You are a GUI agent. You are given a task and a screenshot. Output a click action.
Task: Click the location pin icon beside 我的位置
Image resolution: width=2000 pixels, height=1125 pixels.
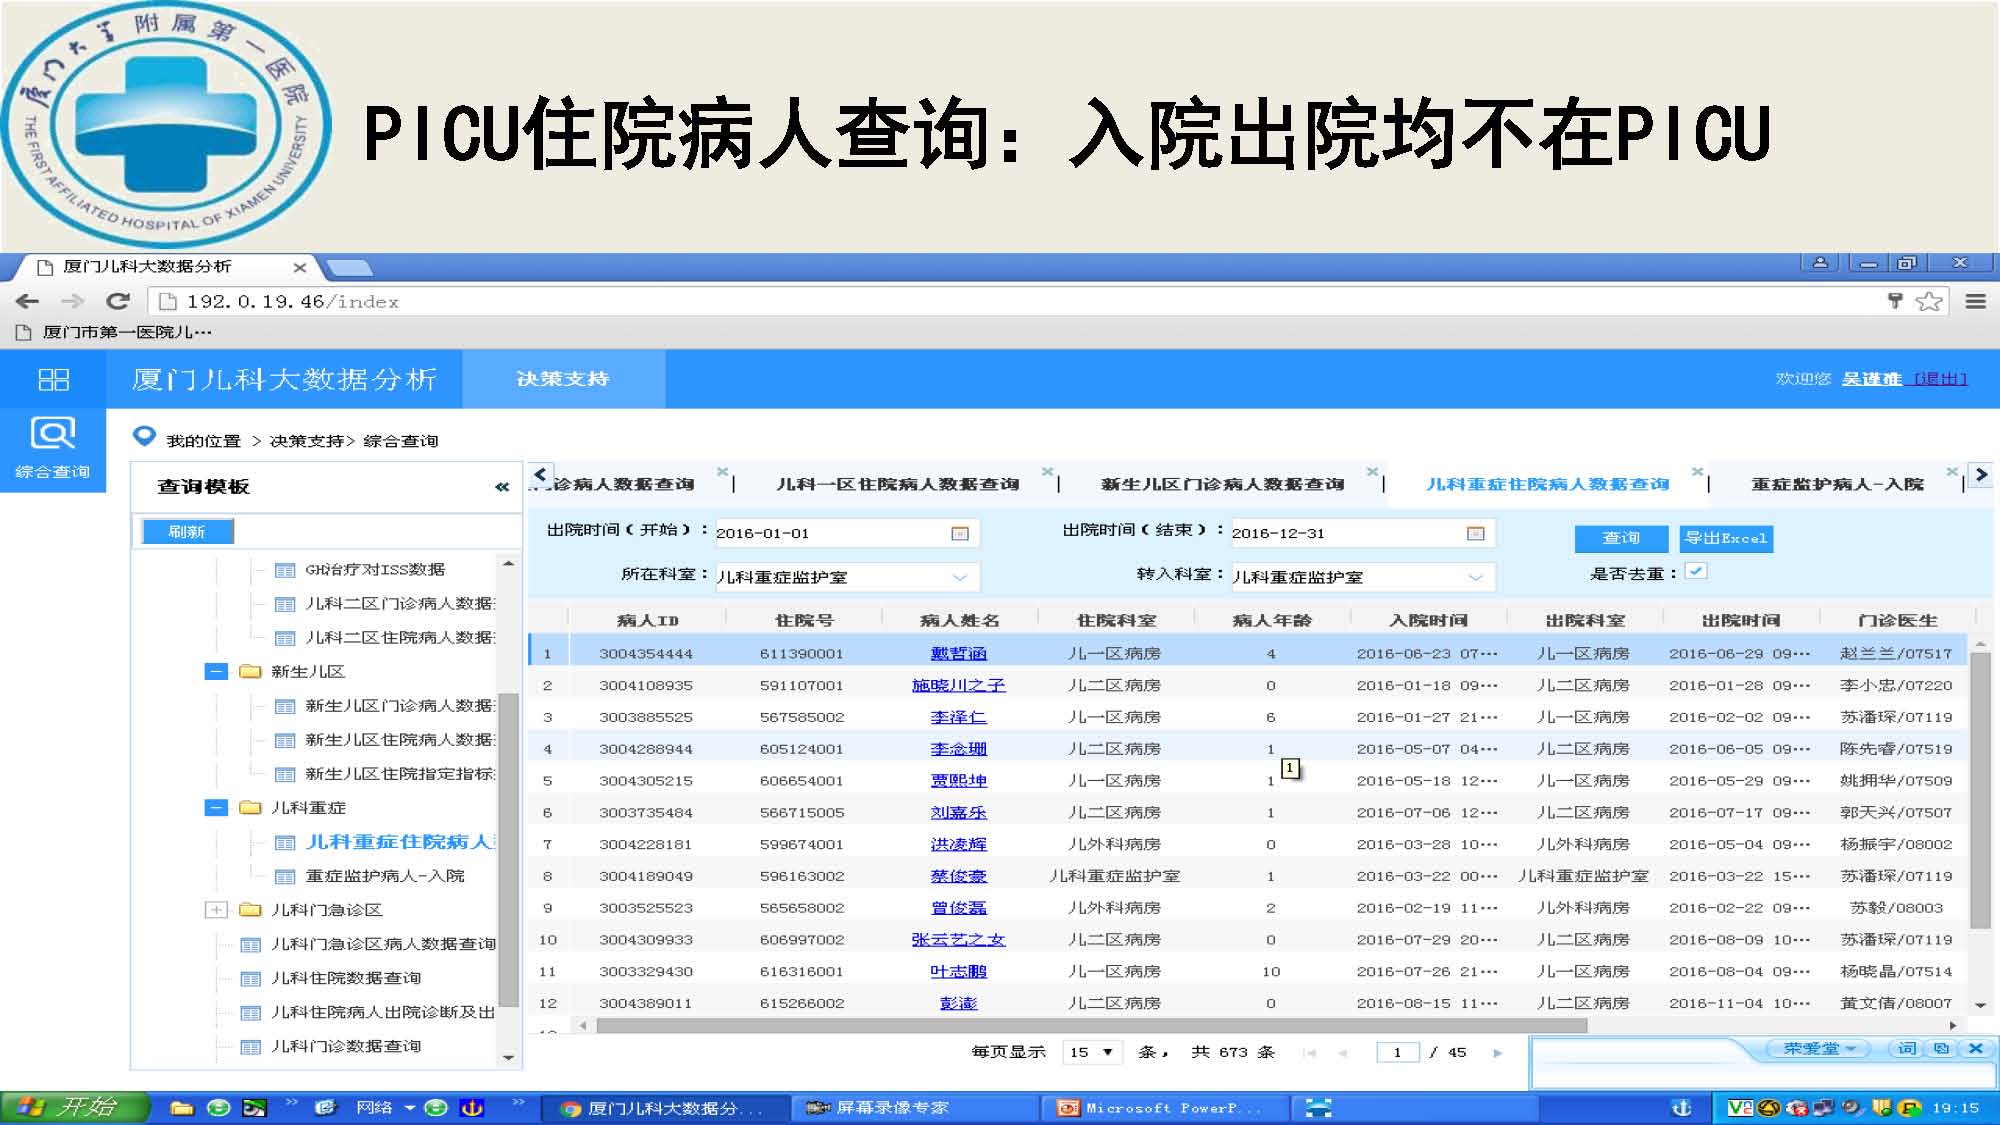pyautogui.click(x=144, y=435)
